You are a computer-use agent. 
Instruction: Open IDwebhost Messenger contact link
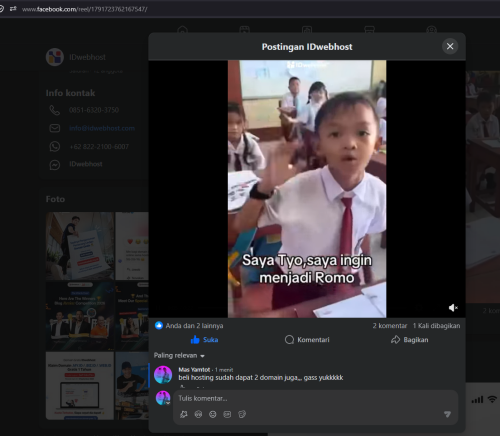point(86,164)
